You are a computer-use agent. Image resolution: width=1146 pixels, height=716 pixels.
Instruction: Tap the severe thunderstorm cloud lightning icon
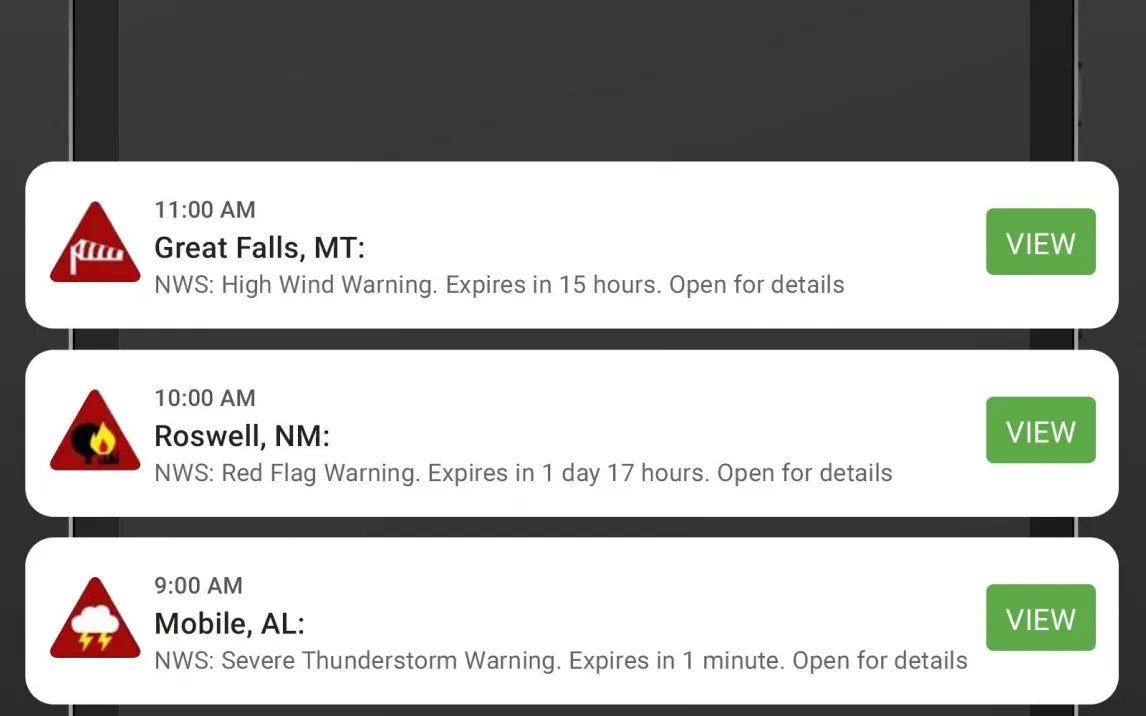coord(95,618)
